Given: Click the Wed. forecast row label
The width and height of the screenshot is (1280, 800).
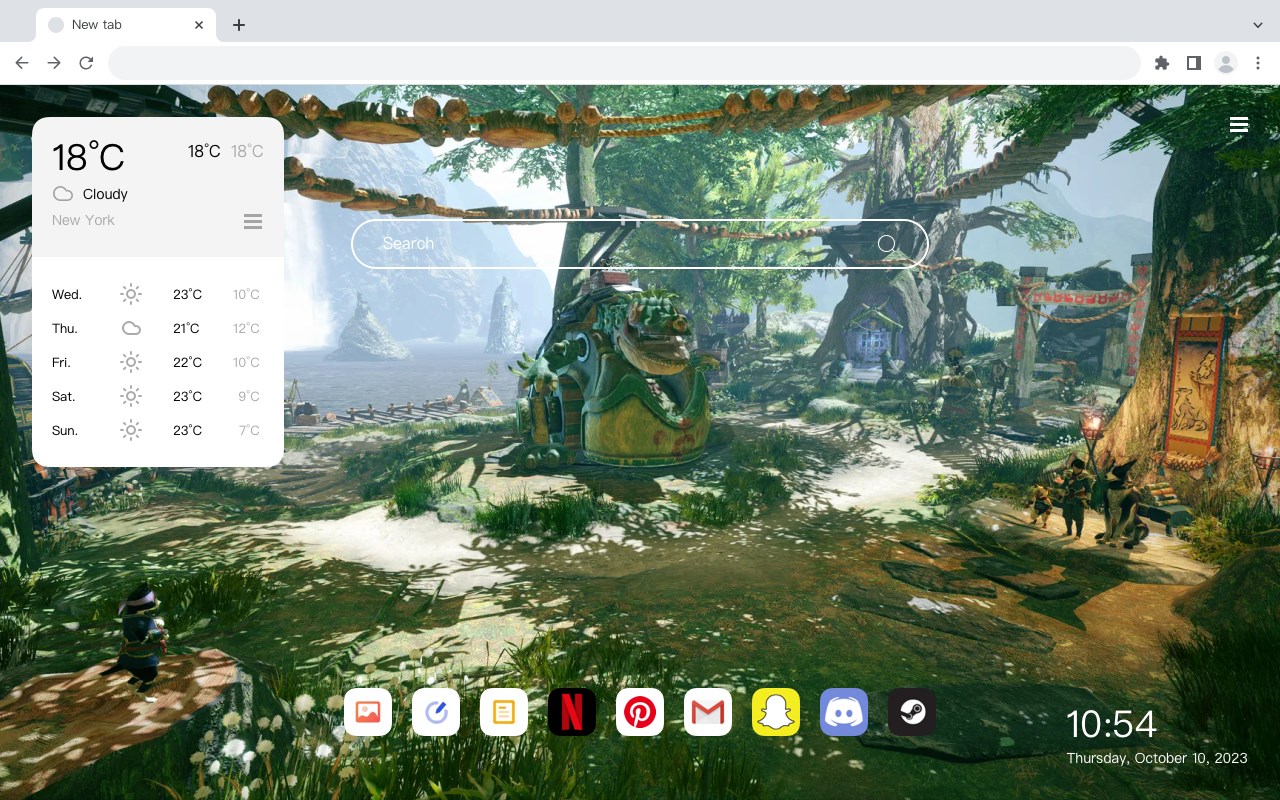Looking at the screenshot, I should tap(67, 294).
